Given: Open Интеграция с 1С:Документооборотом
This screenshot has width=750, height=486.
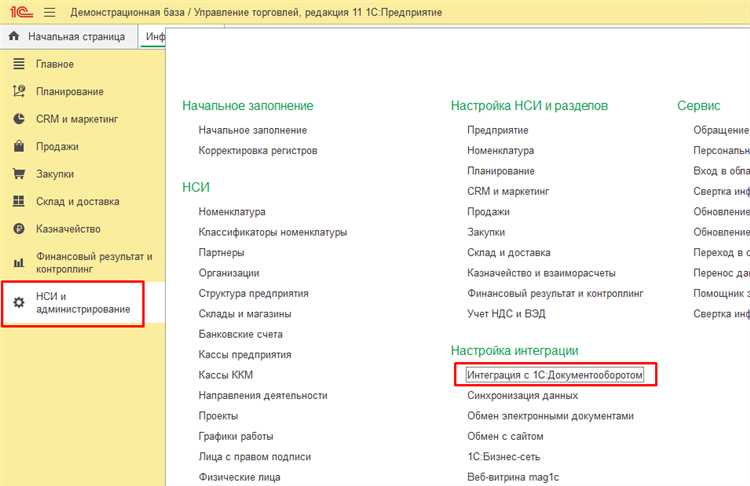Looking at the screenshot, I should (x=555, y=375).
